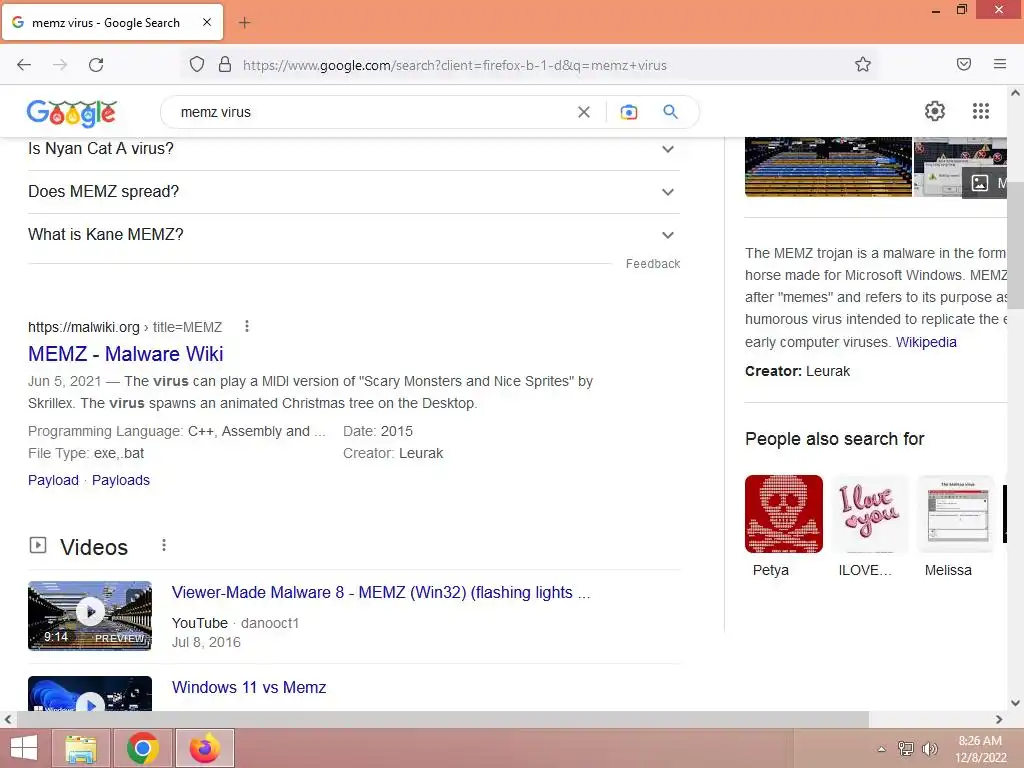Viewport: 1024px width, 768px height.
Task: Click the browser forward arrow
Action: point(60,65)
